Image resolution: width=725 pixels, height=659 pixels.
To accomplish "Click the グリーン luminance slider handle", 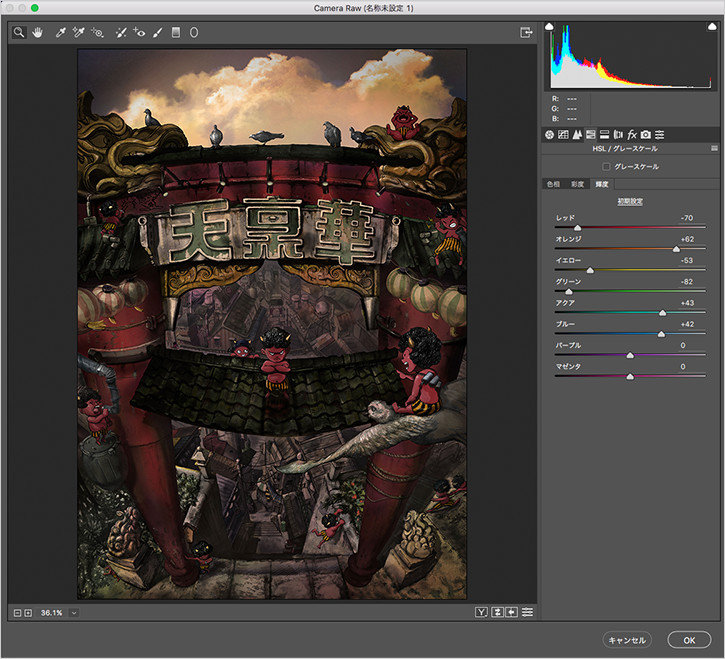I will (x=569, y=292).
